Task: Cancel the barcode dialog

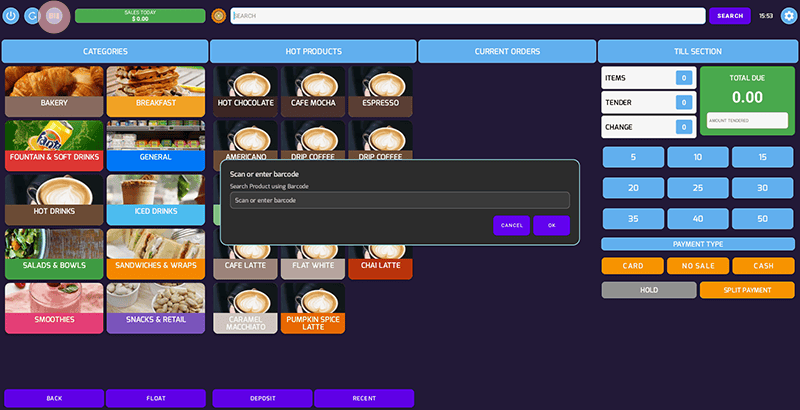Action: (x=512, y=225)
